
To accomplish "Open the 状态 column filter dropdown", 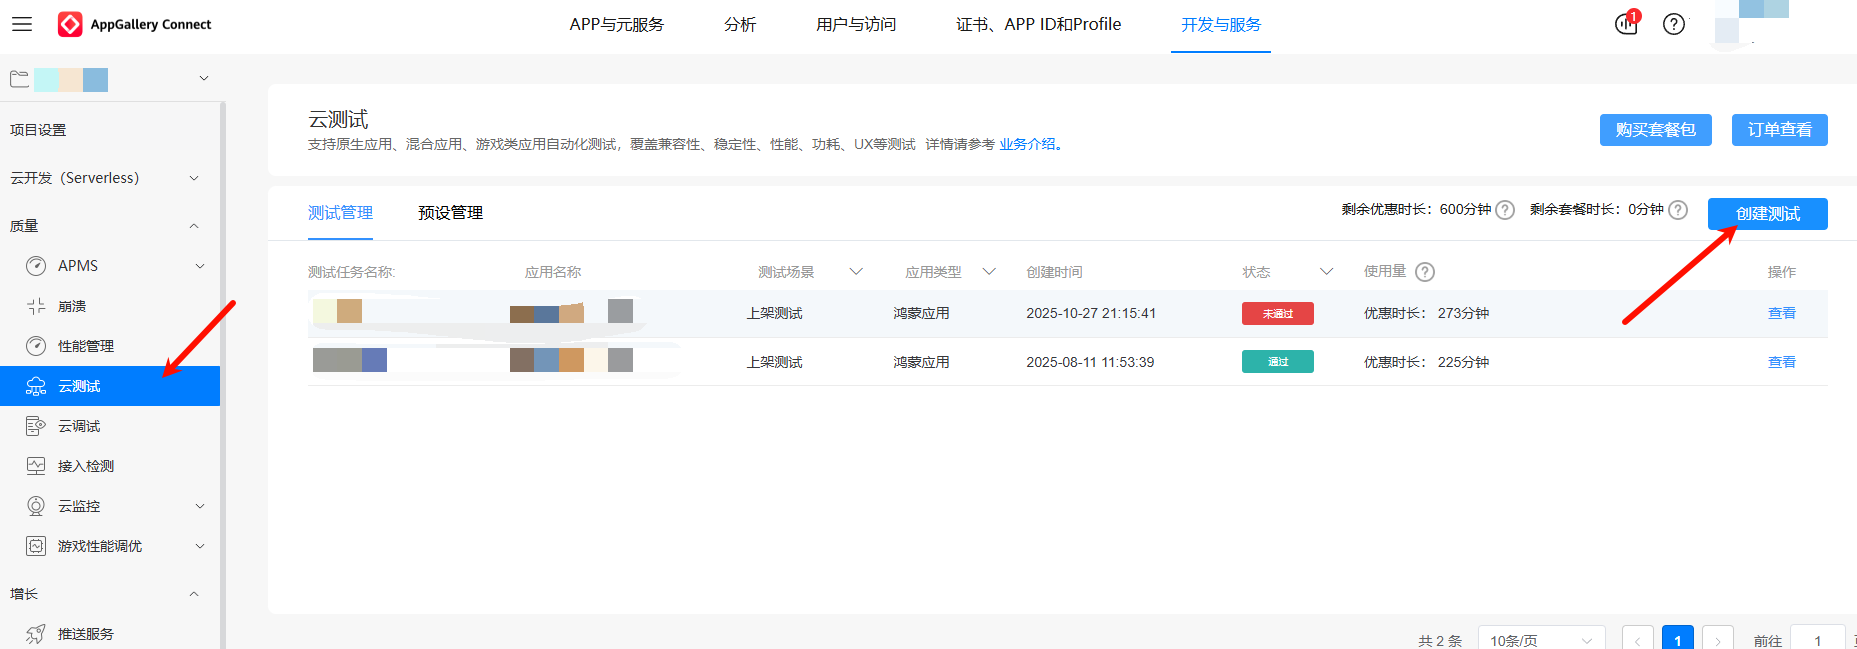I will tap(1326, 272).
